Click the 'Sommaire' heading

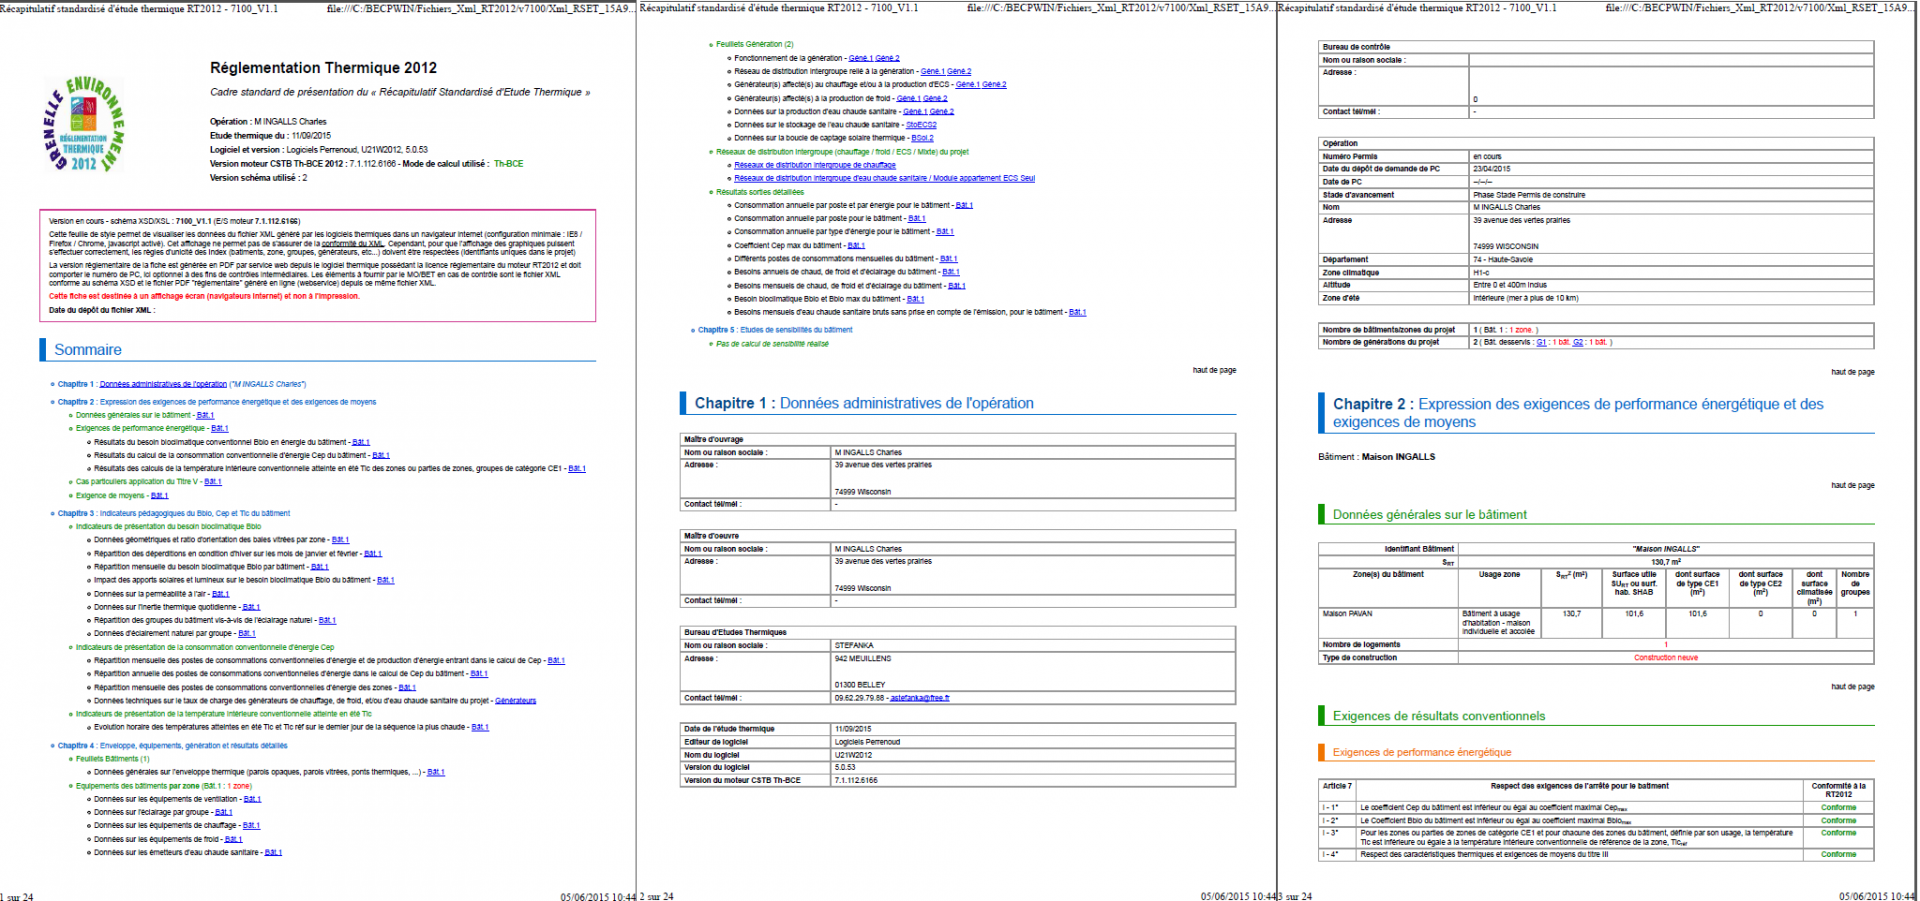pos(88,350)
